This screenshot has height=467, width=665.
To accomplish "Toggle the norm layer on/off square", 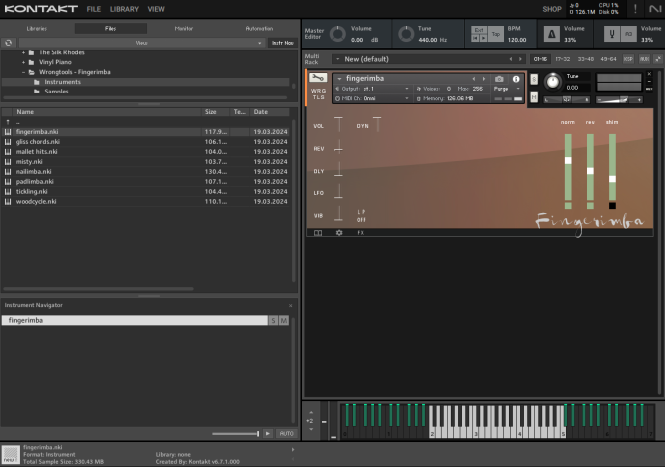I will click(x=568, y=206).
